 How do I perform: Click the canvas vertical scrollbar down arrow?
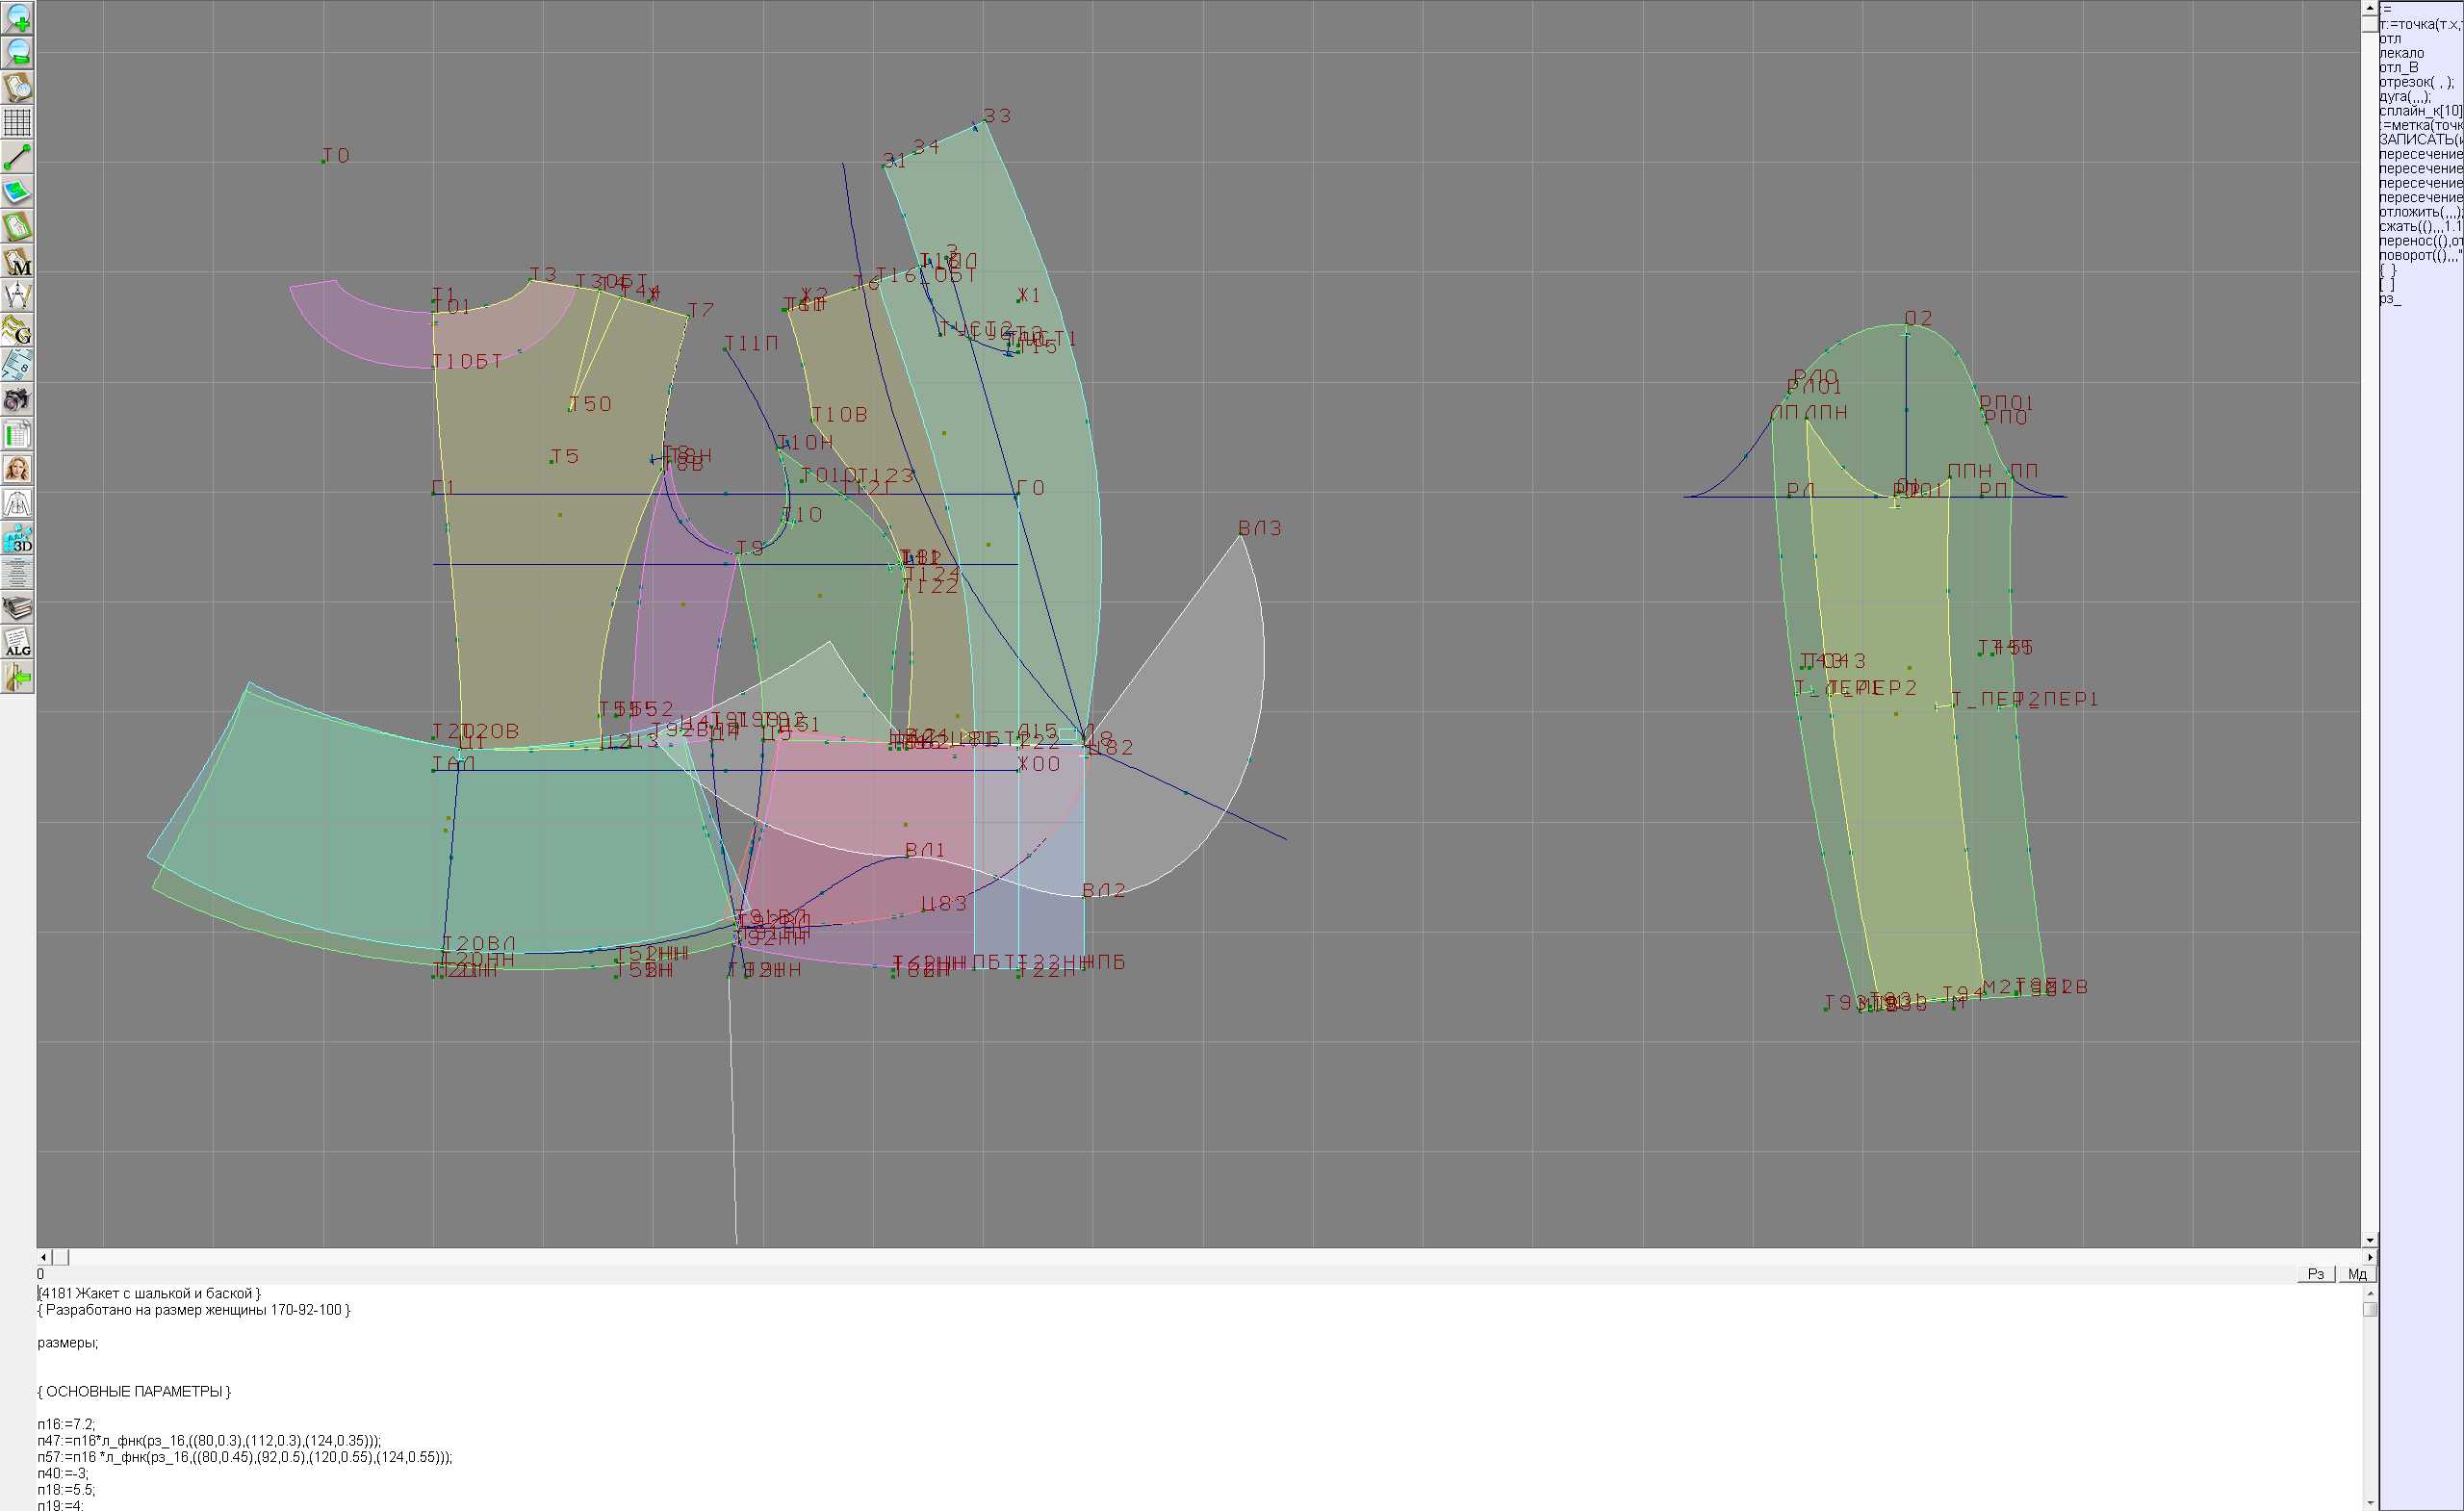tap(2370, 1240)
